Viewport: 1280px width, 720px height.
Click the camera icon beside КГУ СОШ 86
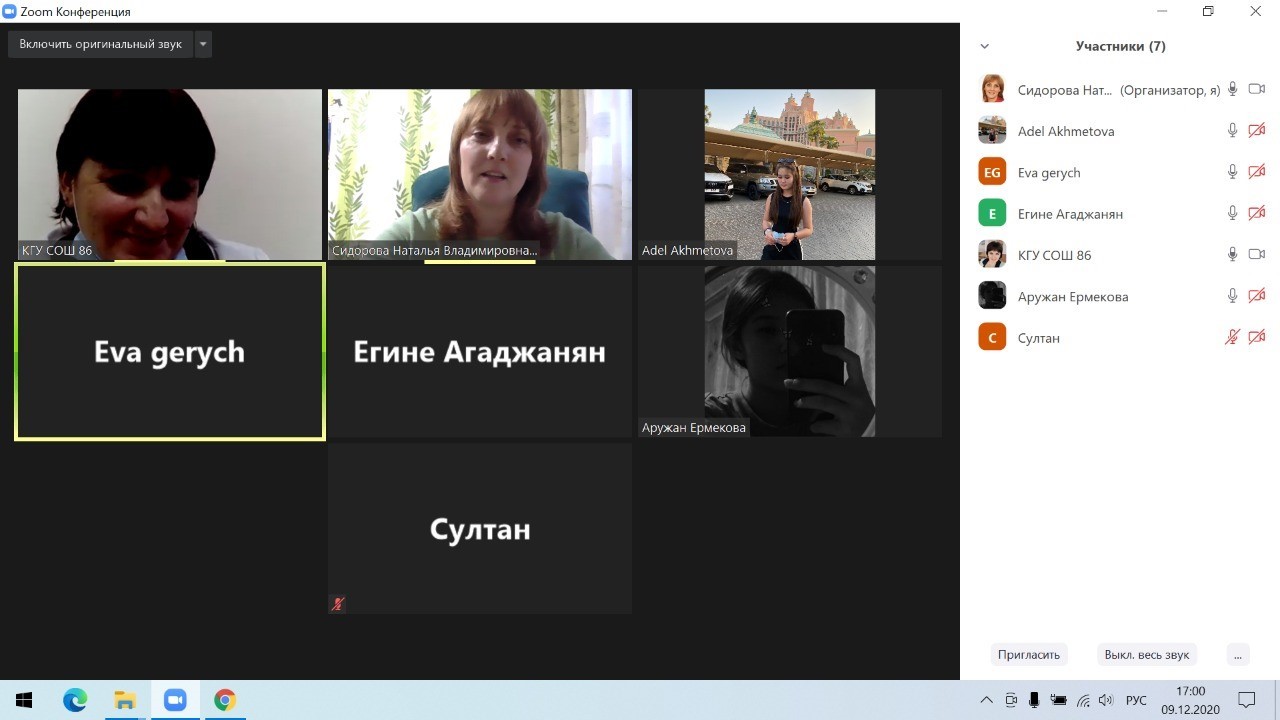[x=1257, y=255]
